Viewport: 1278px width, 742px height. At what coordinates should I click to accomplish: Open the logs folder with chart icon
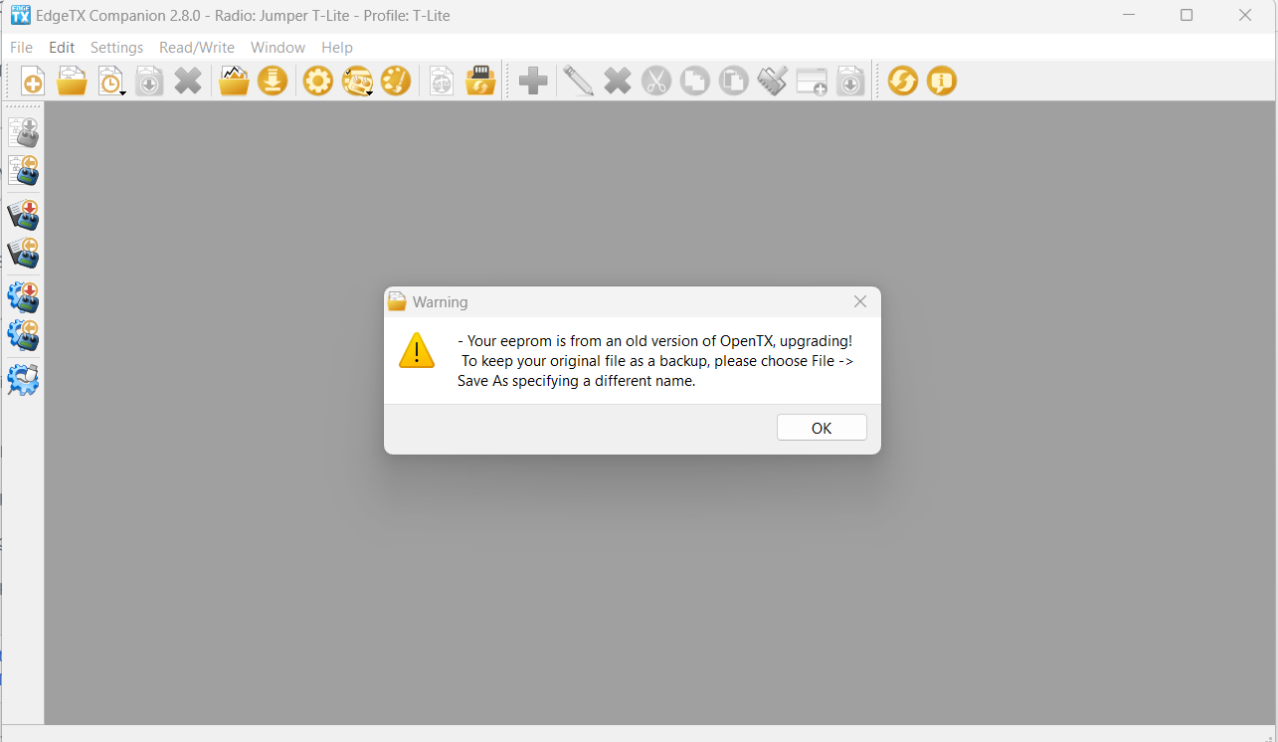point(234,81)
